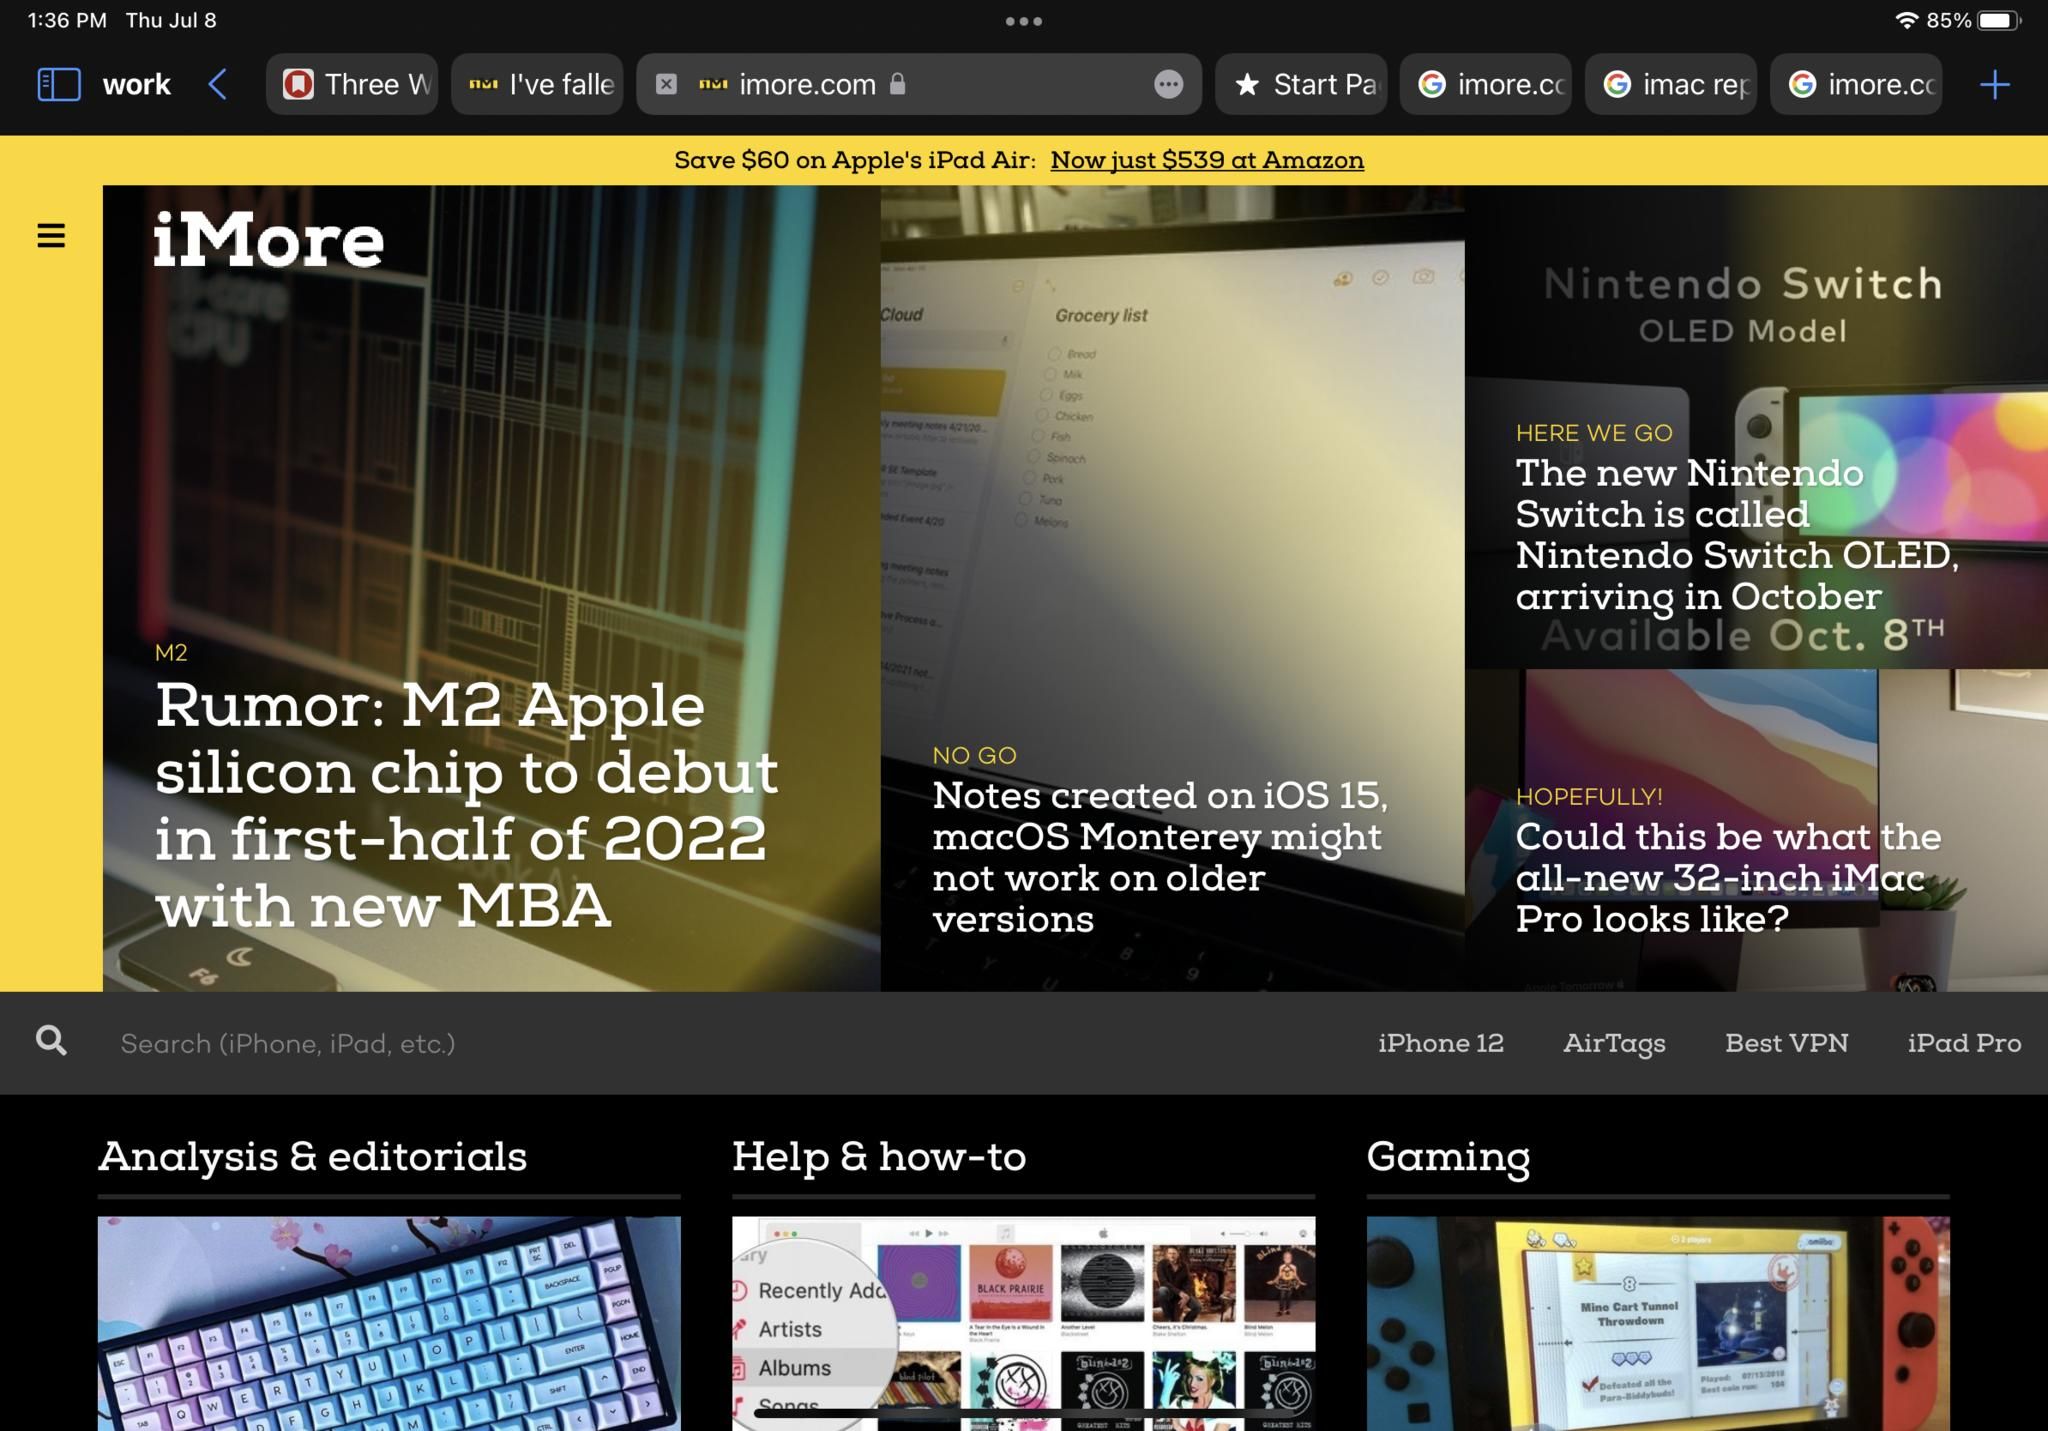Open the Safari sidebar
This screenshot has width=2048, height=1431.
[x=58, y=84]
